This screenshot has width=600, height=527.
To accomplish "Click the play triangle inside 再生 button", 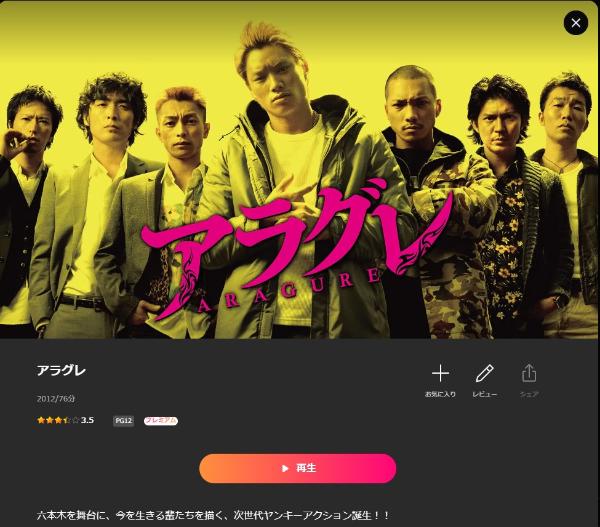I will 285,468.
